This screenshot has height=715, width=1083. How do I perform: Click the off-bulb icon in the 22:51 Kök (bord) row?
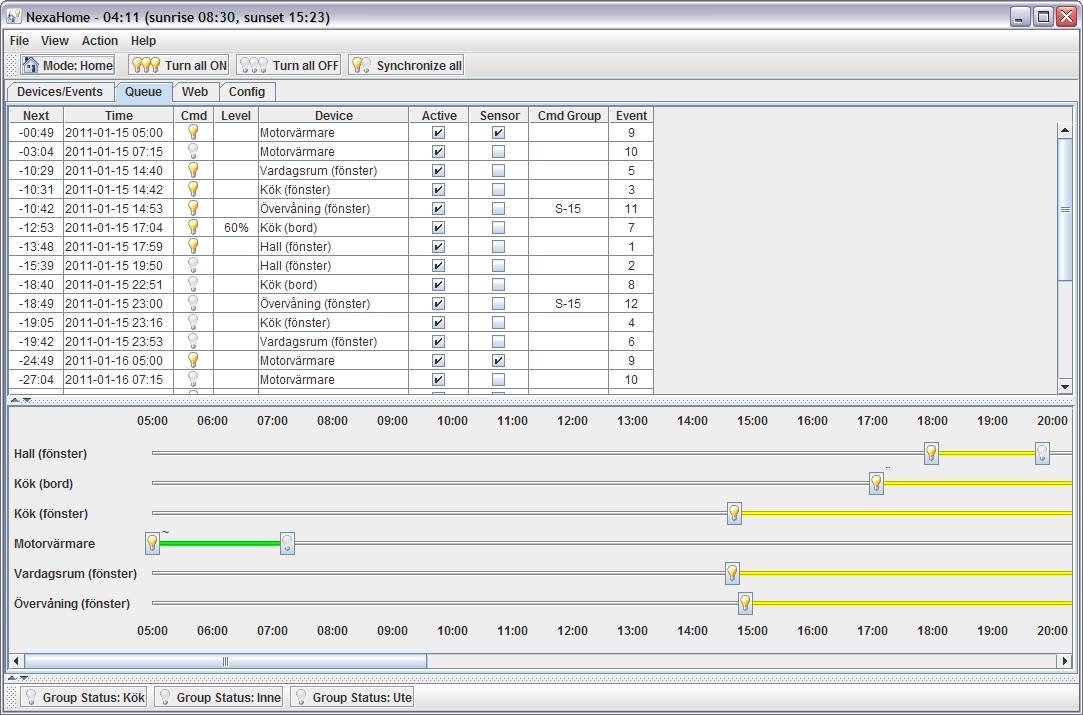pyautogui.click(x=193, y=284)
